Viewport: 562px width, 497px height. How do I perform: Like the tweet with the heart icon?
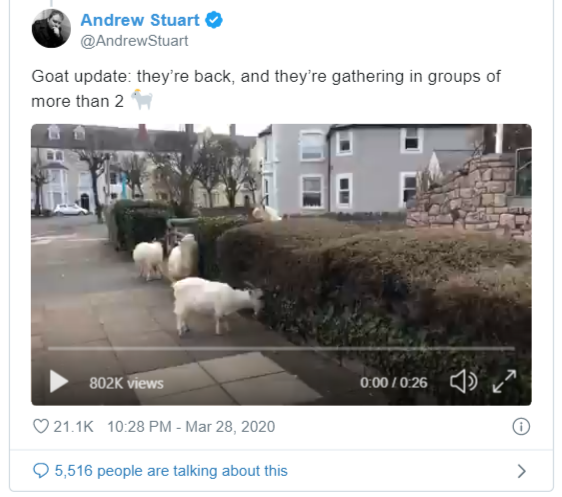point(41,426)
